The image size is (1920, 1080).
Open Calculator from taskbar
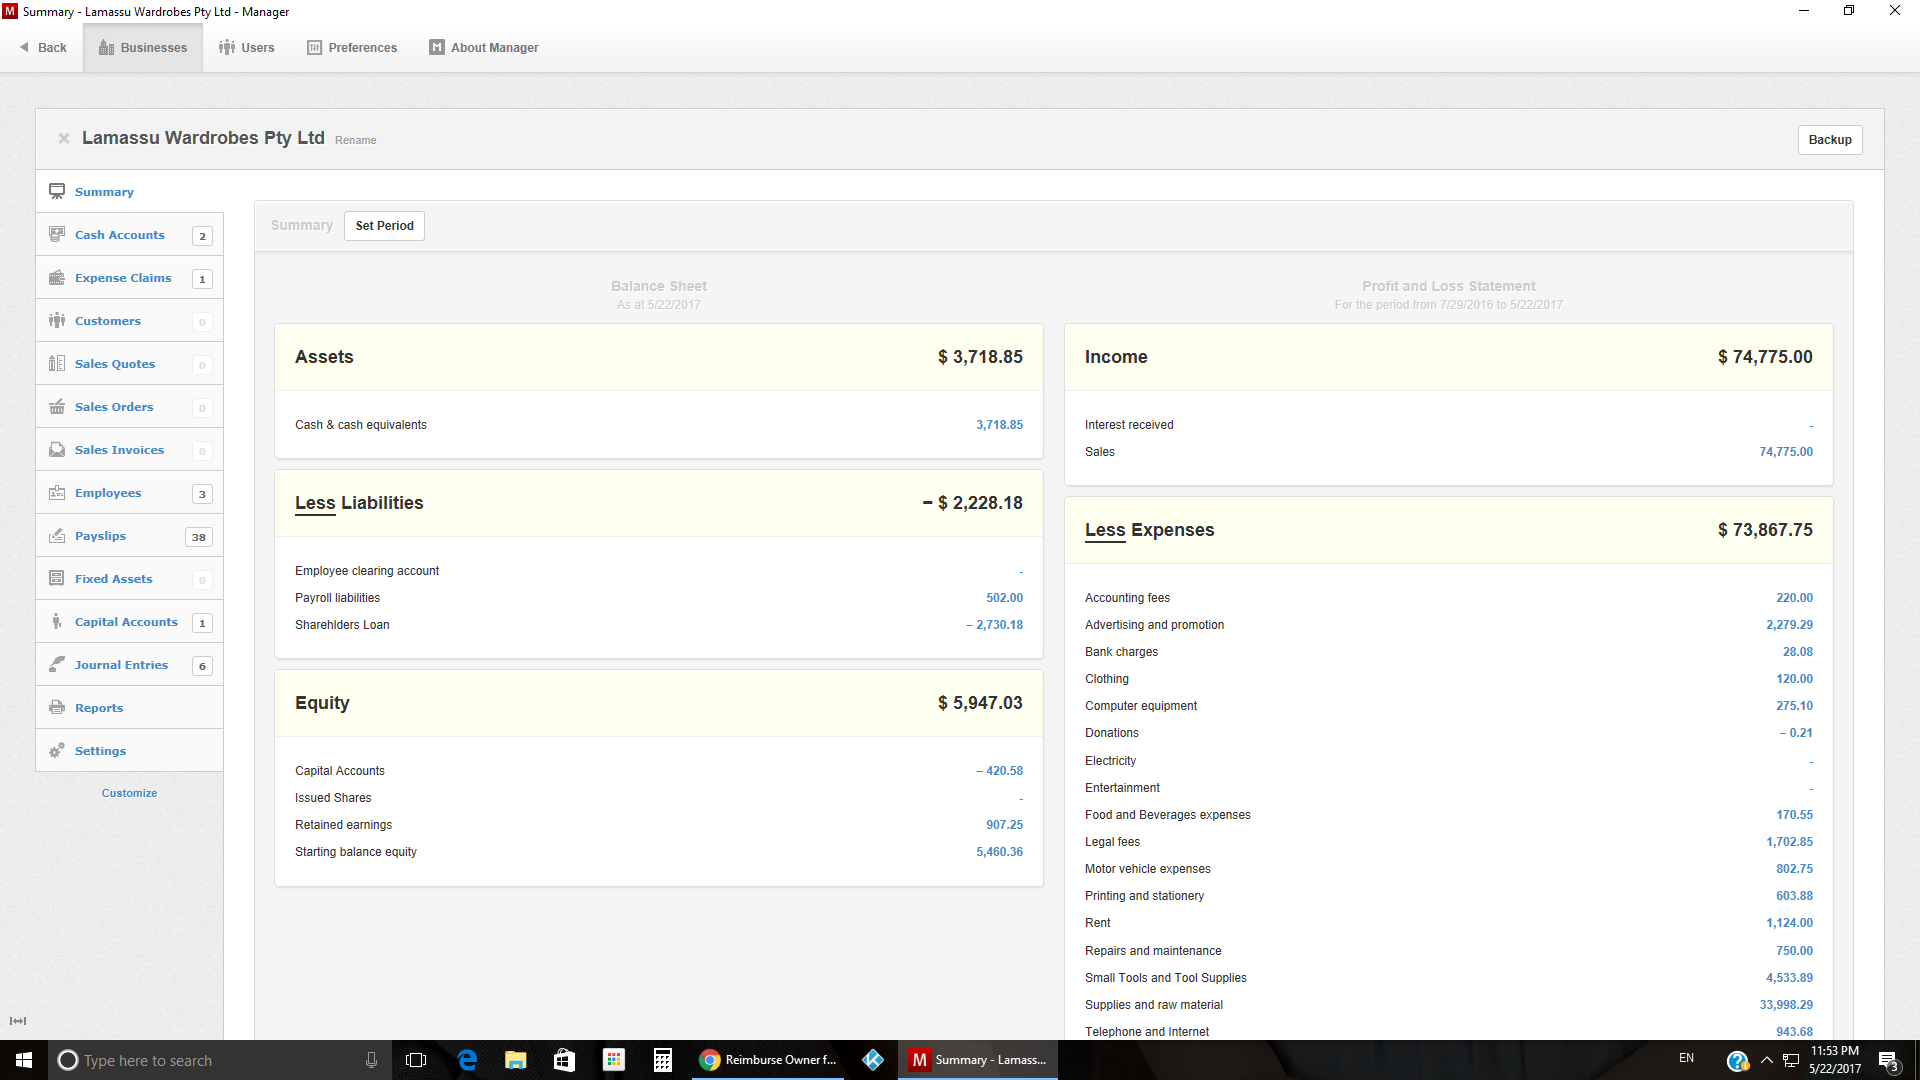coord(662,1060)
